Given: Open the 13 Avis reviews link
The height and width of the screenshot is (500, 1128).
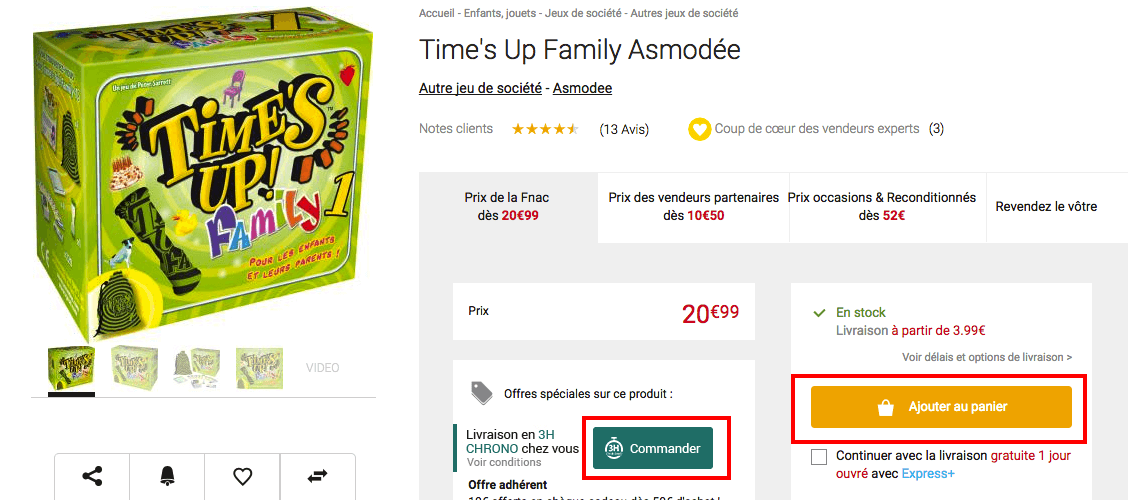Looking at the screenshot, I should coord(624,129).
